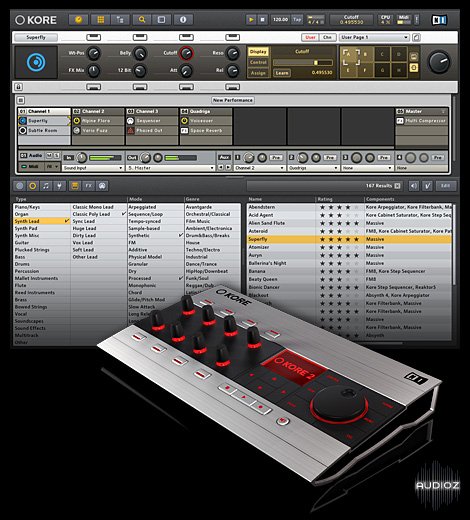Click the menu icon left of New Performance
The height and width of the screenshot is (520, 470).
[21, 100]
